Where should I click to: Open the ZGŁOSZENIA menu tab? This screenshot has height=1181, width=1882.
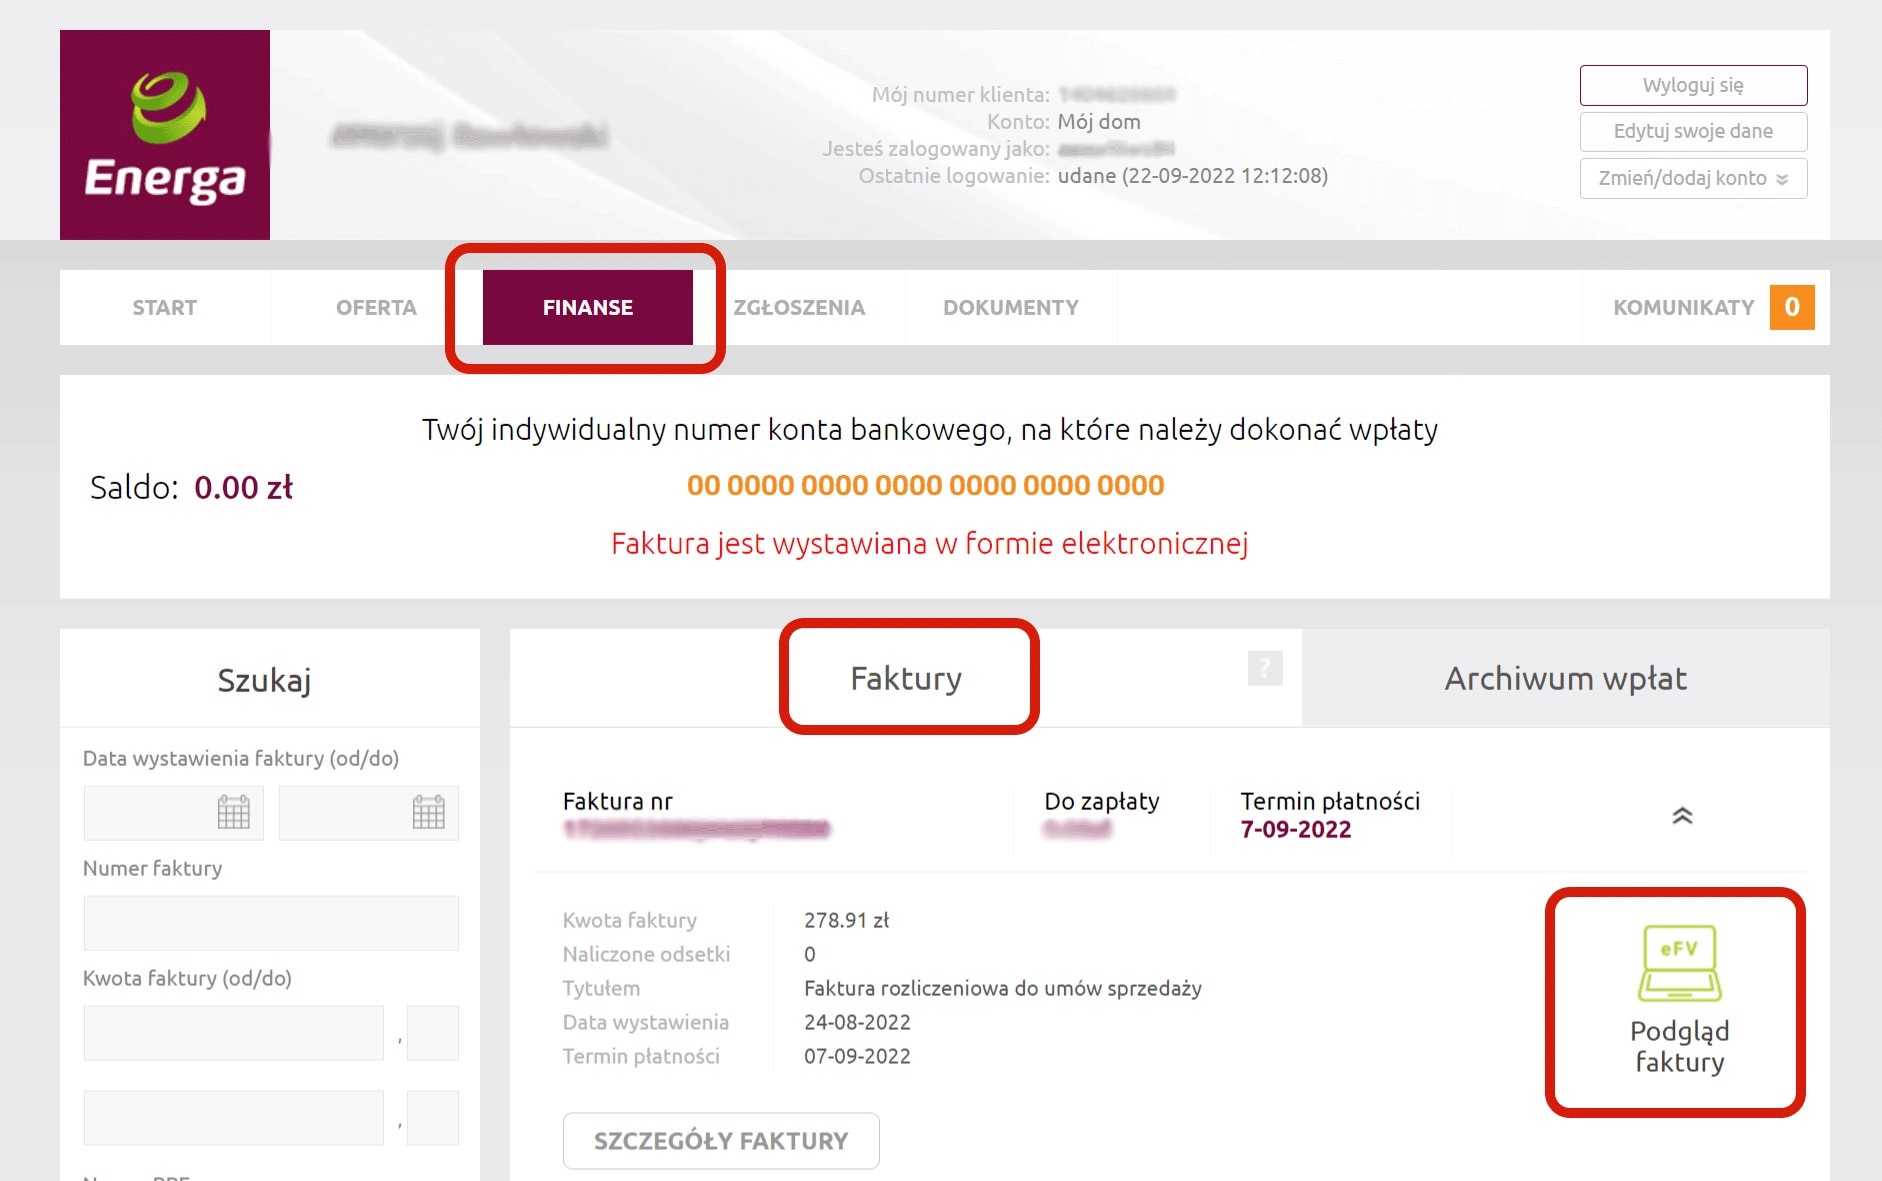pyautogui.click(x=799, y=307)
